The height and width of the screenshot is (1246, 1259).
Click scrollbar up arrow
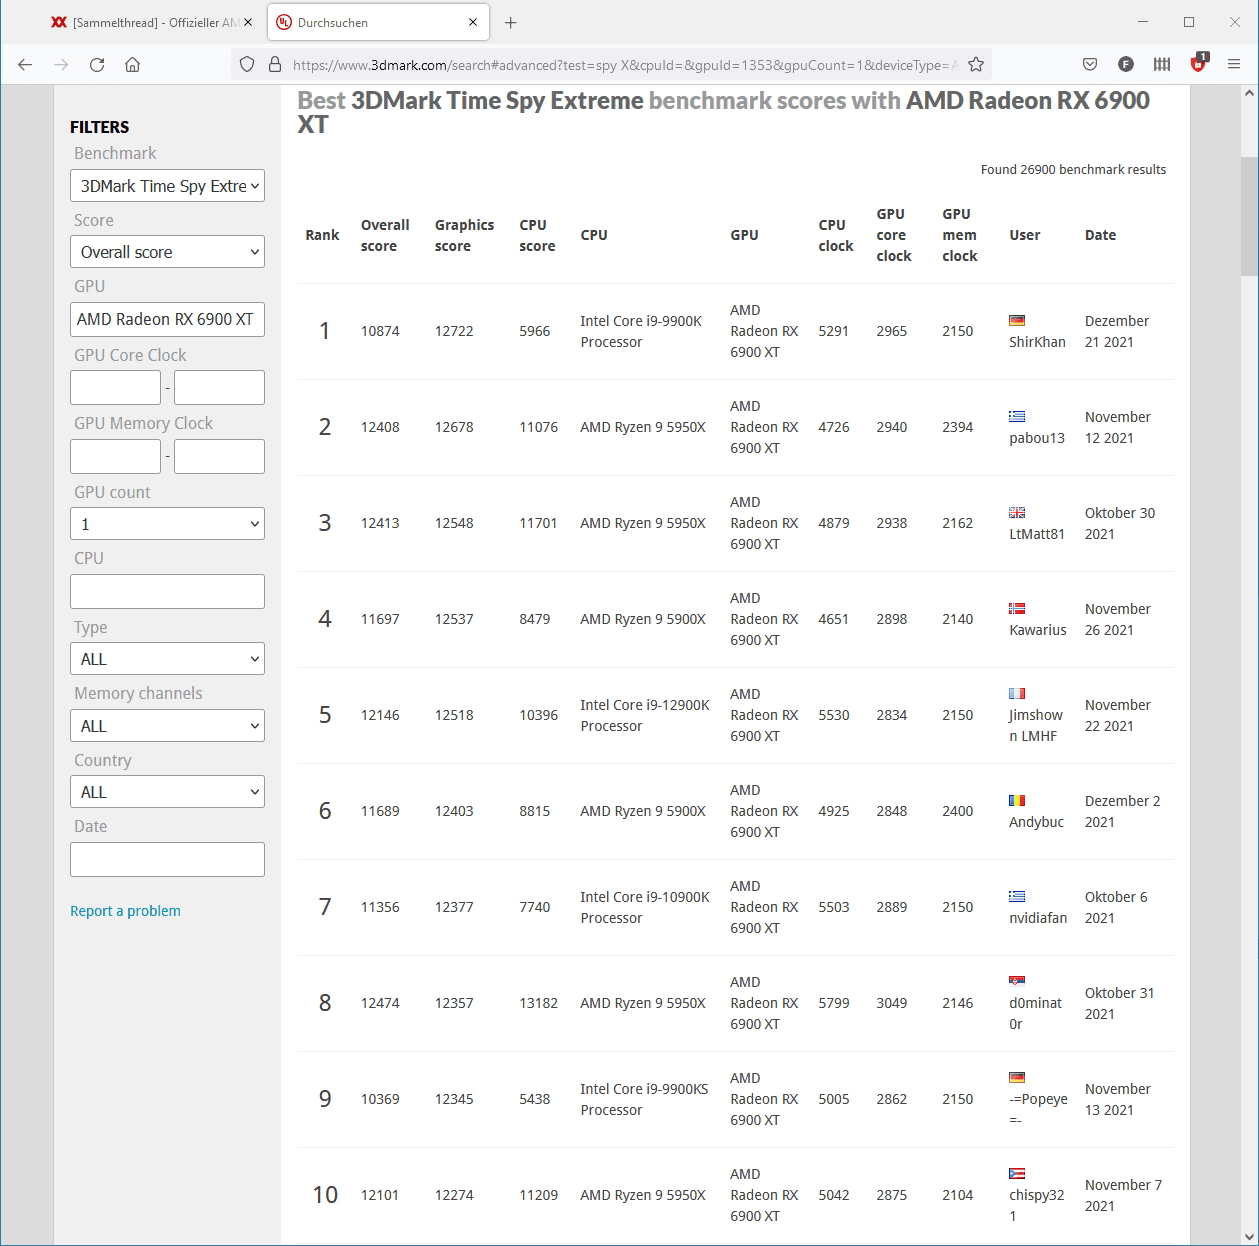1249,93
